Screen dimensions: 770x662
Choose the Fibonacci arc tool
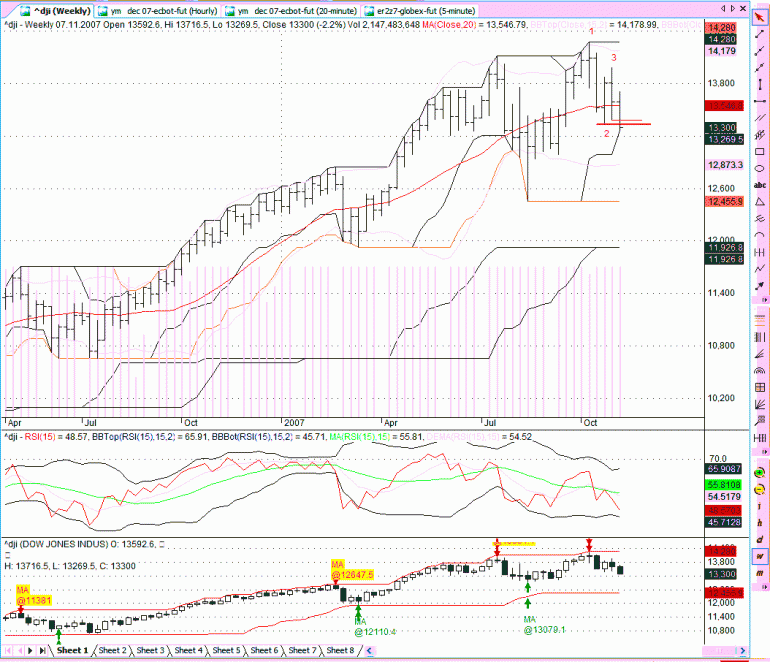coord(760,370)
